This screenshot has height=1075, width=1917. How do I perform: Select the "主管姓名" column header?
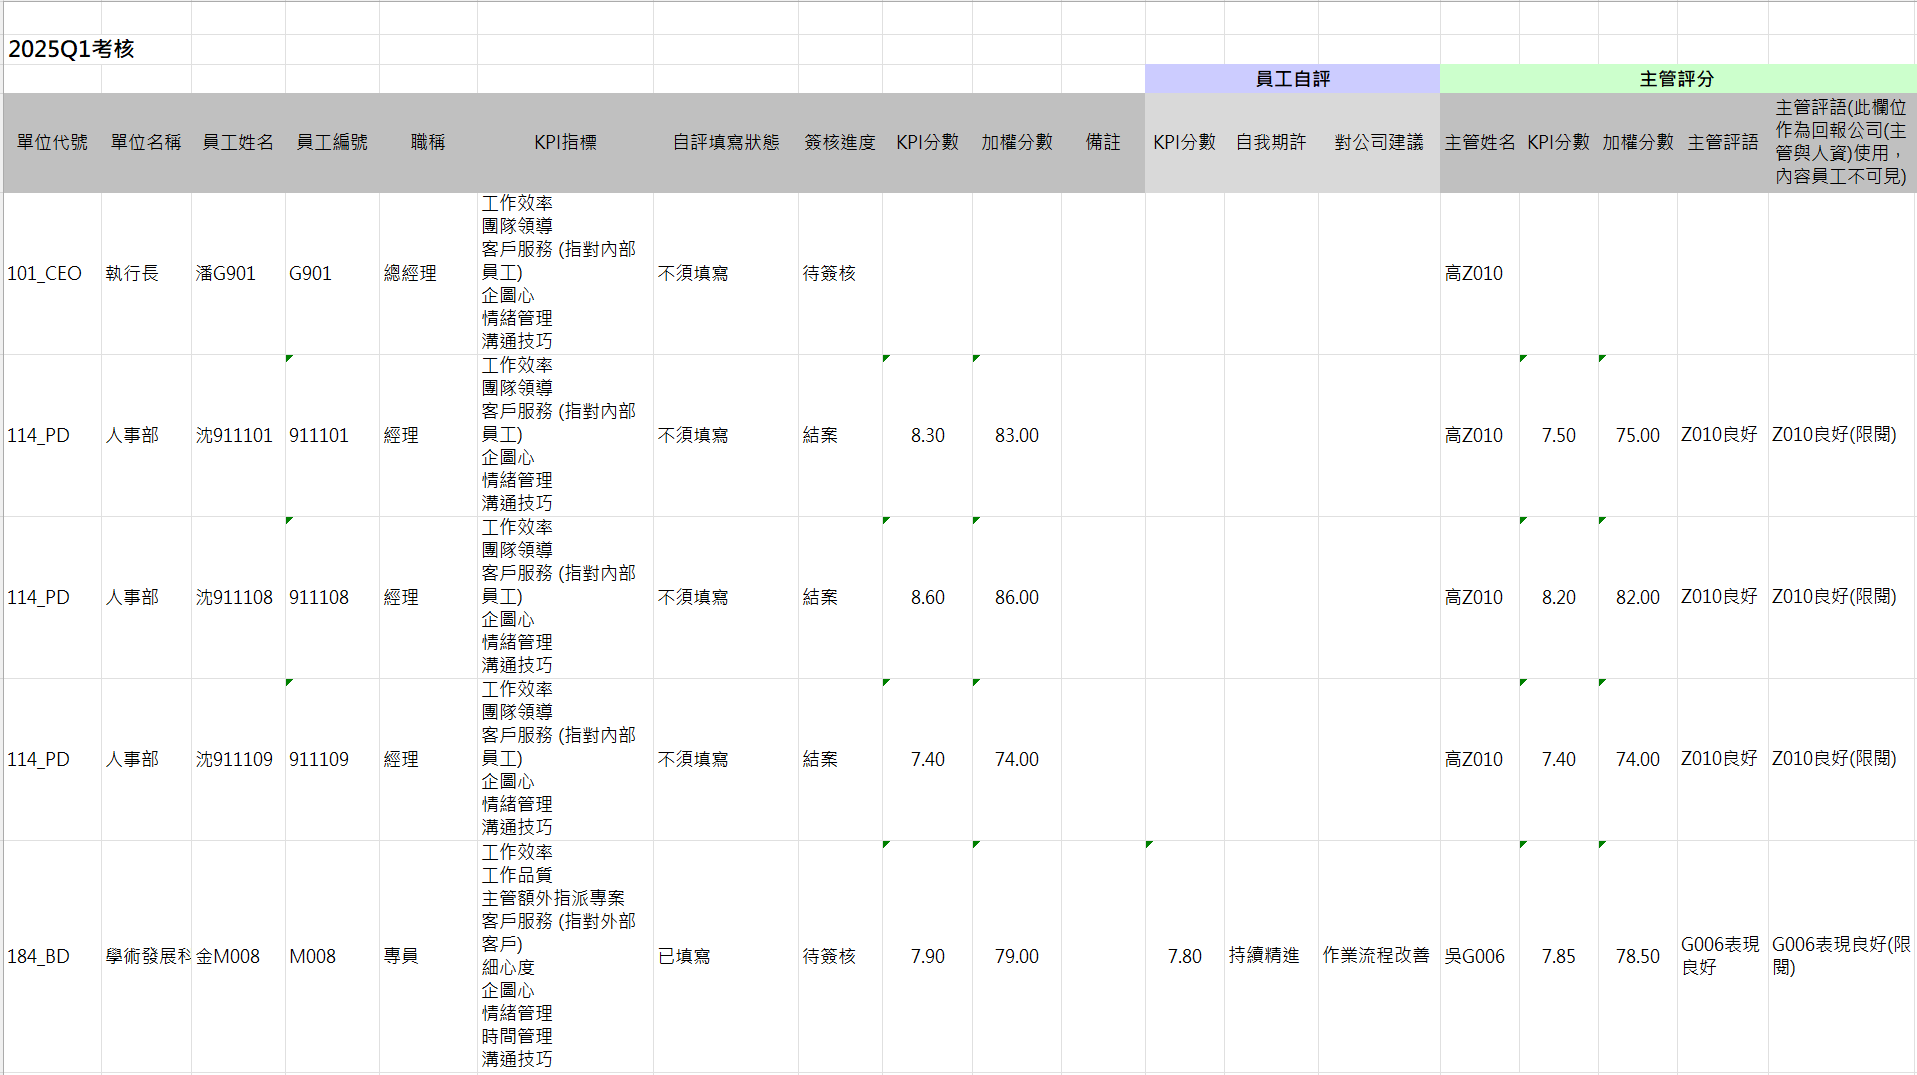coord(1479,142)
